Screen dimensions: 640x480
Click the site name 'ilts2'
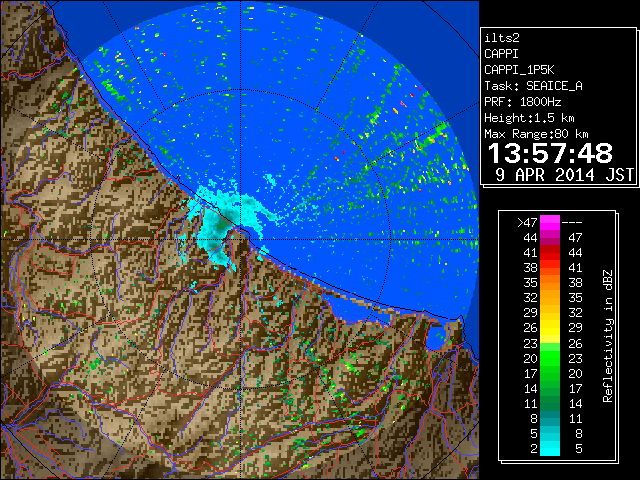502,38
